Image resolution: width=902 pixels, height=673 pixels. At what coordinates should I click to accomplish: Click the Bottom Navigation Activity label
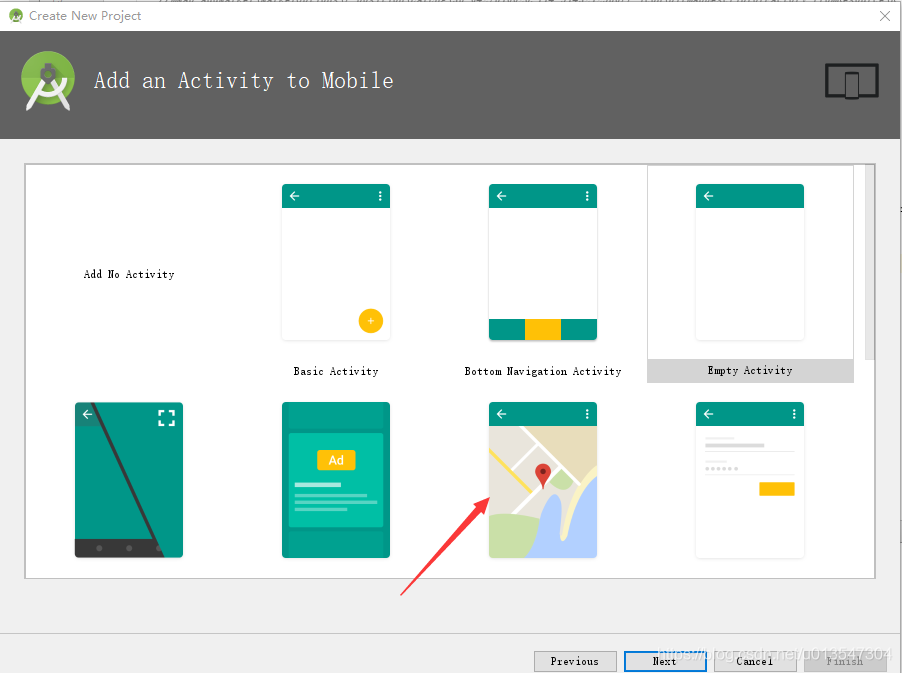542,372
